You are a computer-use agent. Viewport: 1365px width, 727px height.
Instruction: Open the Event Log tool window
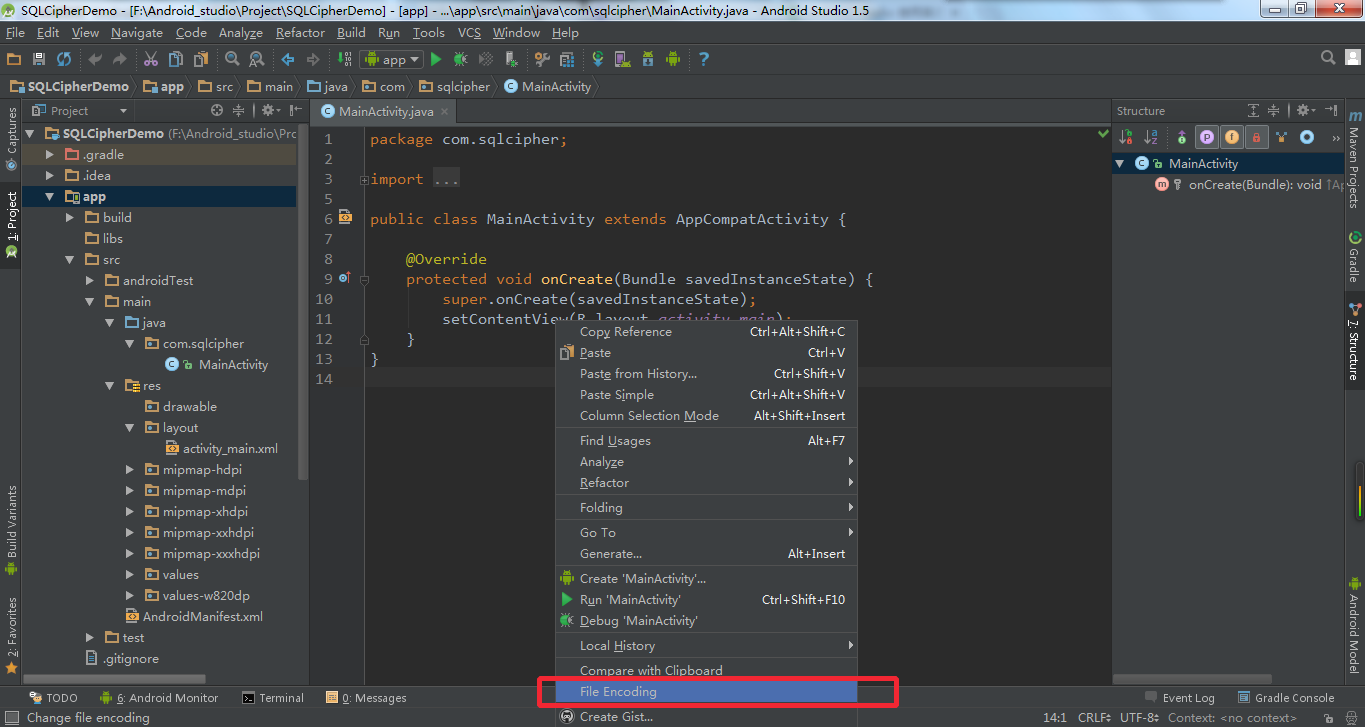pyautogui.click(x=1180, y=698)
